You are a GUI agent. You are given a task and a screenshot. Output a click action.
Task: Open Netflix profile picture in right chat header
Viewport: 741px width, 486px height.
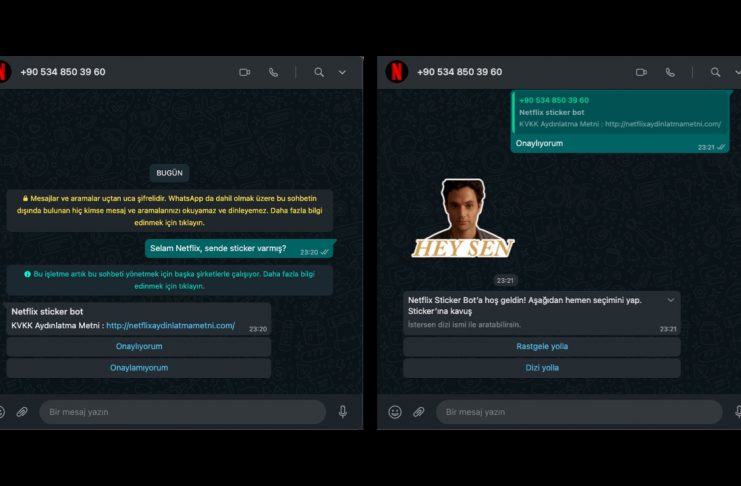396,71
